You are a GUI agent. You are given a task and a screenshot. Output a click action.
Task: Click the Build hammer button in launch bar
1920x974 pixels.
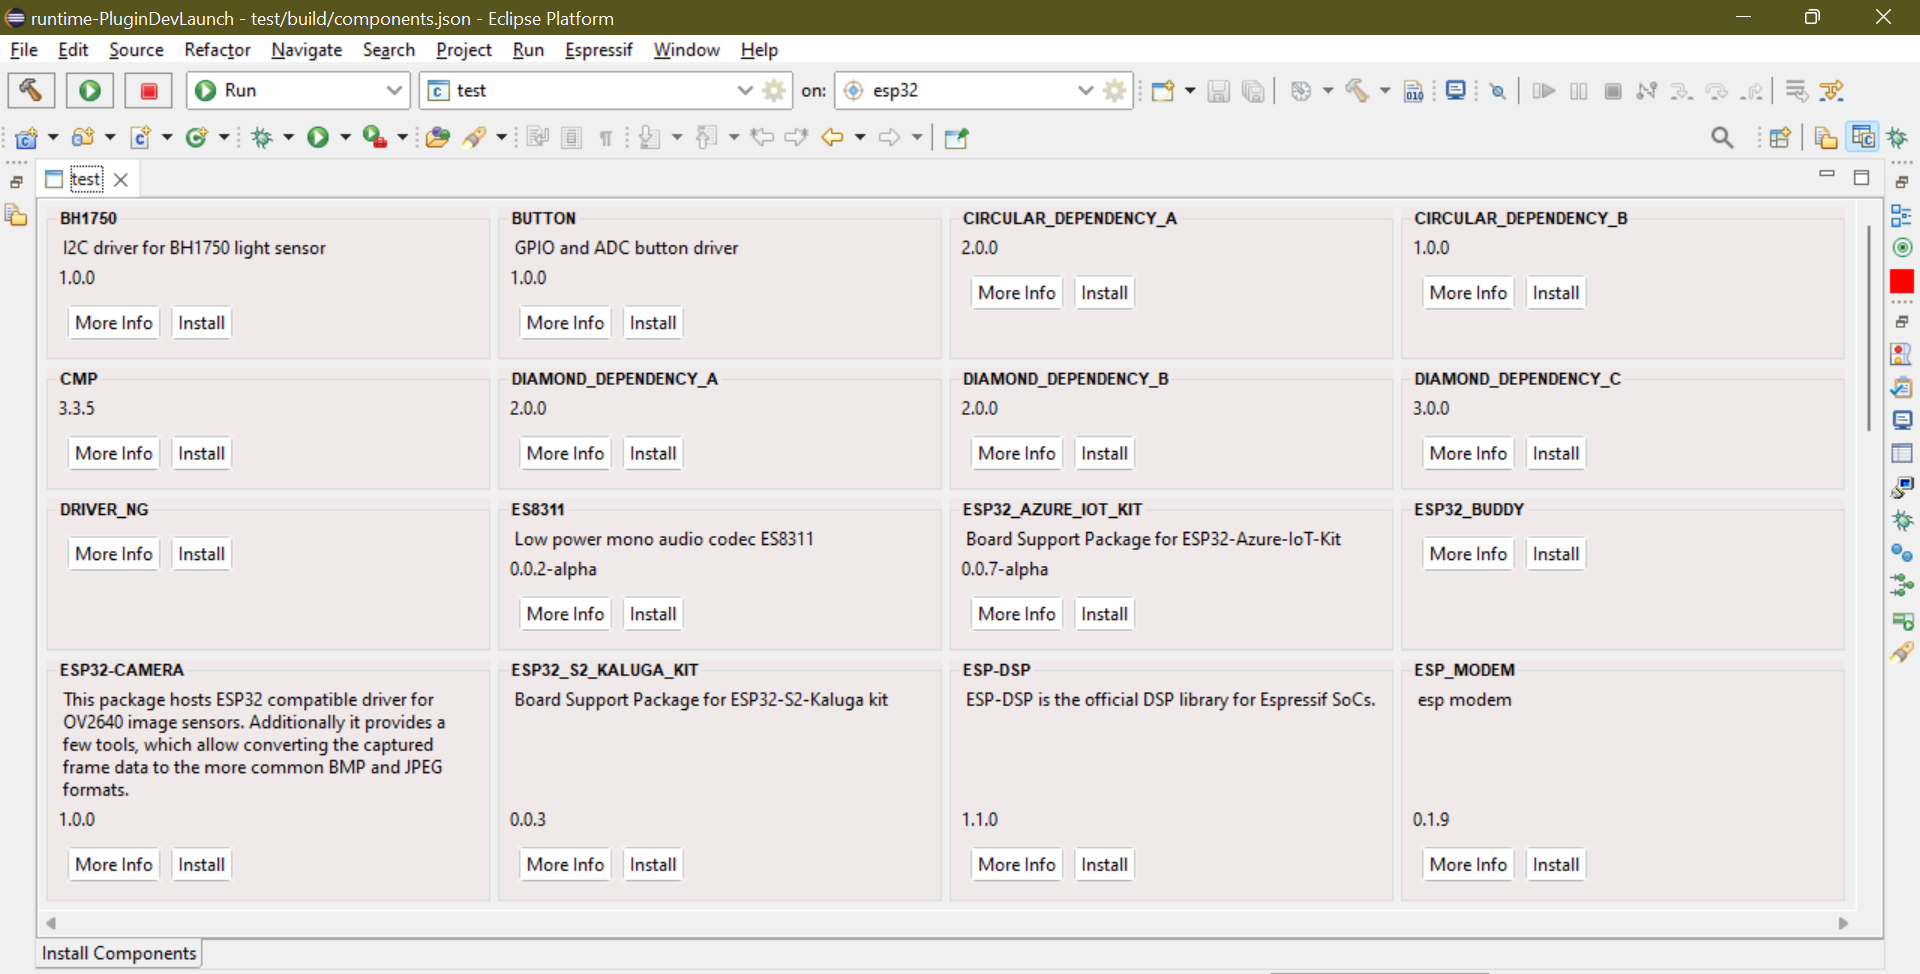point(31,90)
